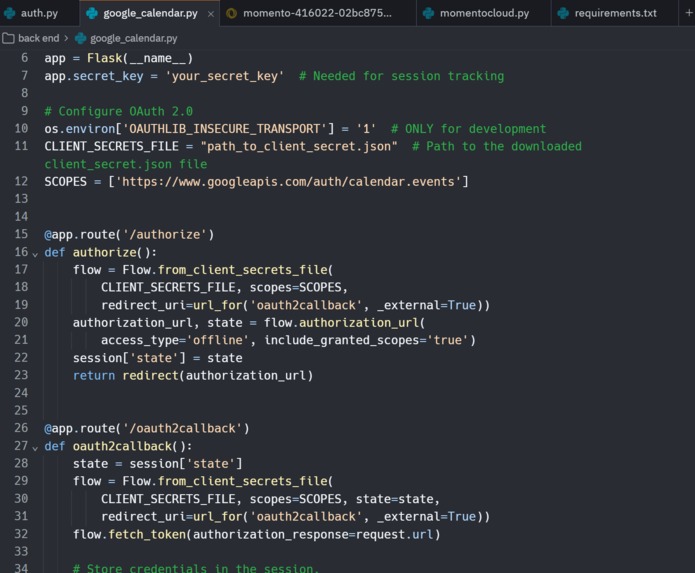Click the JSON file icon on momento tab
The width and height of the screenshot is (695, 573).
click(x=231, y=13)
